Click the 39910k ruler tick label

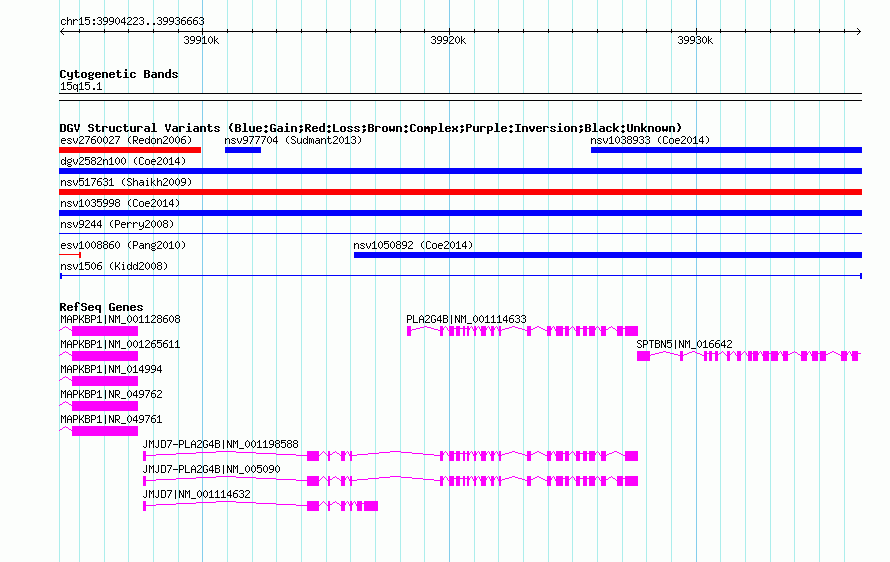[x=201, y=40]
